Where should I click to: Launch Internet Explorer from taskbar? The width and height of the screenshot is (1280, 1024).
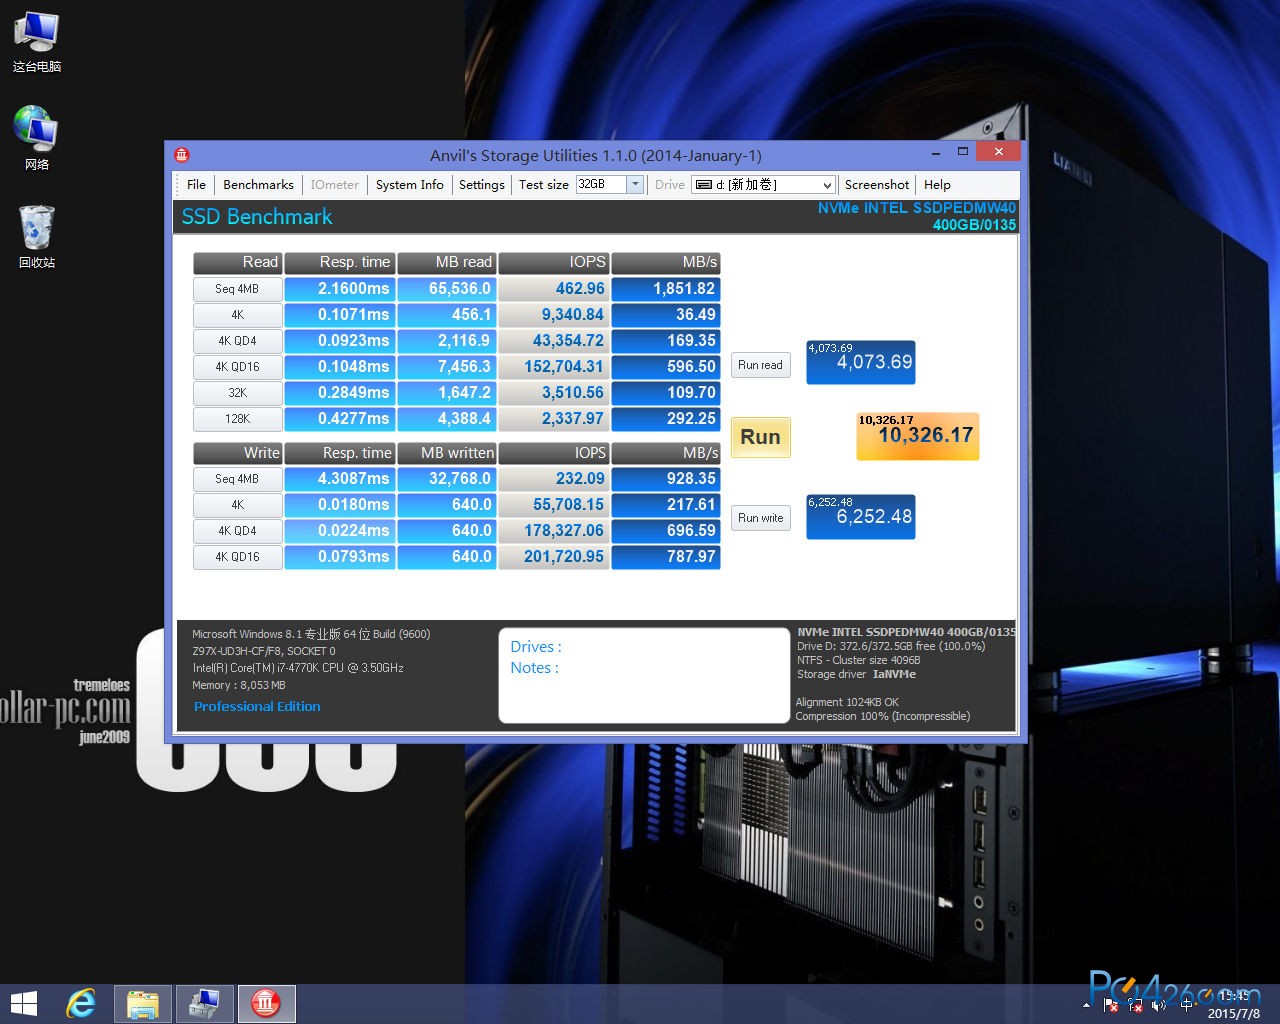pos(81,1004)
